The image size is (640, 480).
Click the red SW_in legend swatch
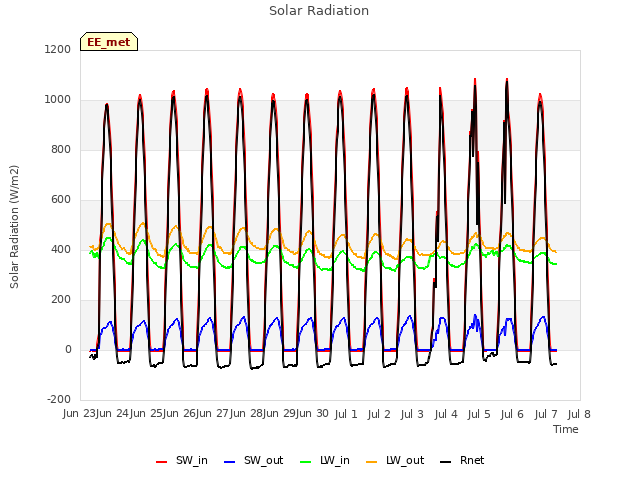(162, 462)
